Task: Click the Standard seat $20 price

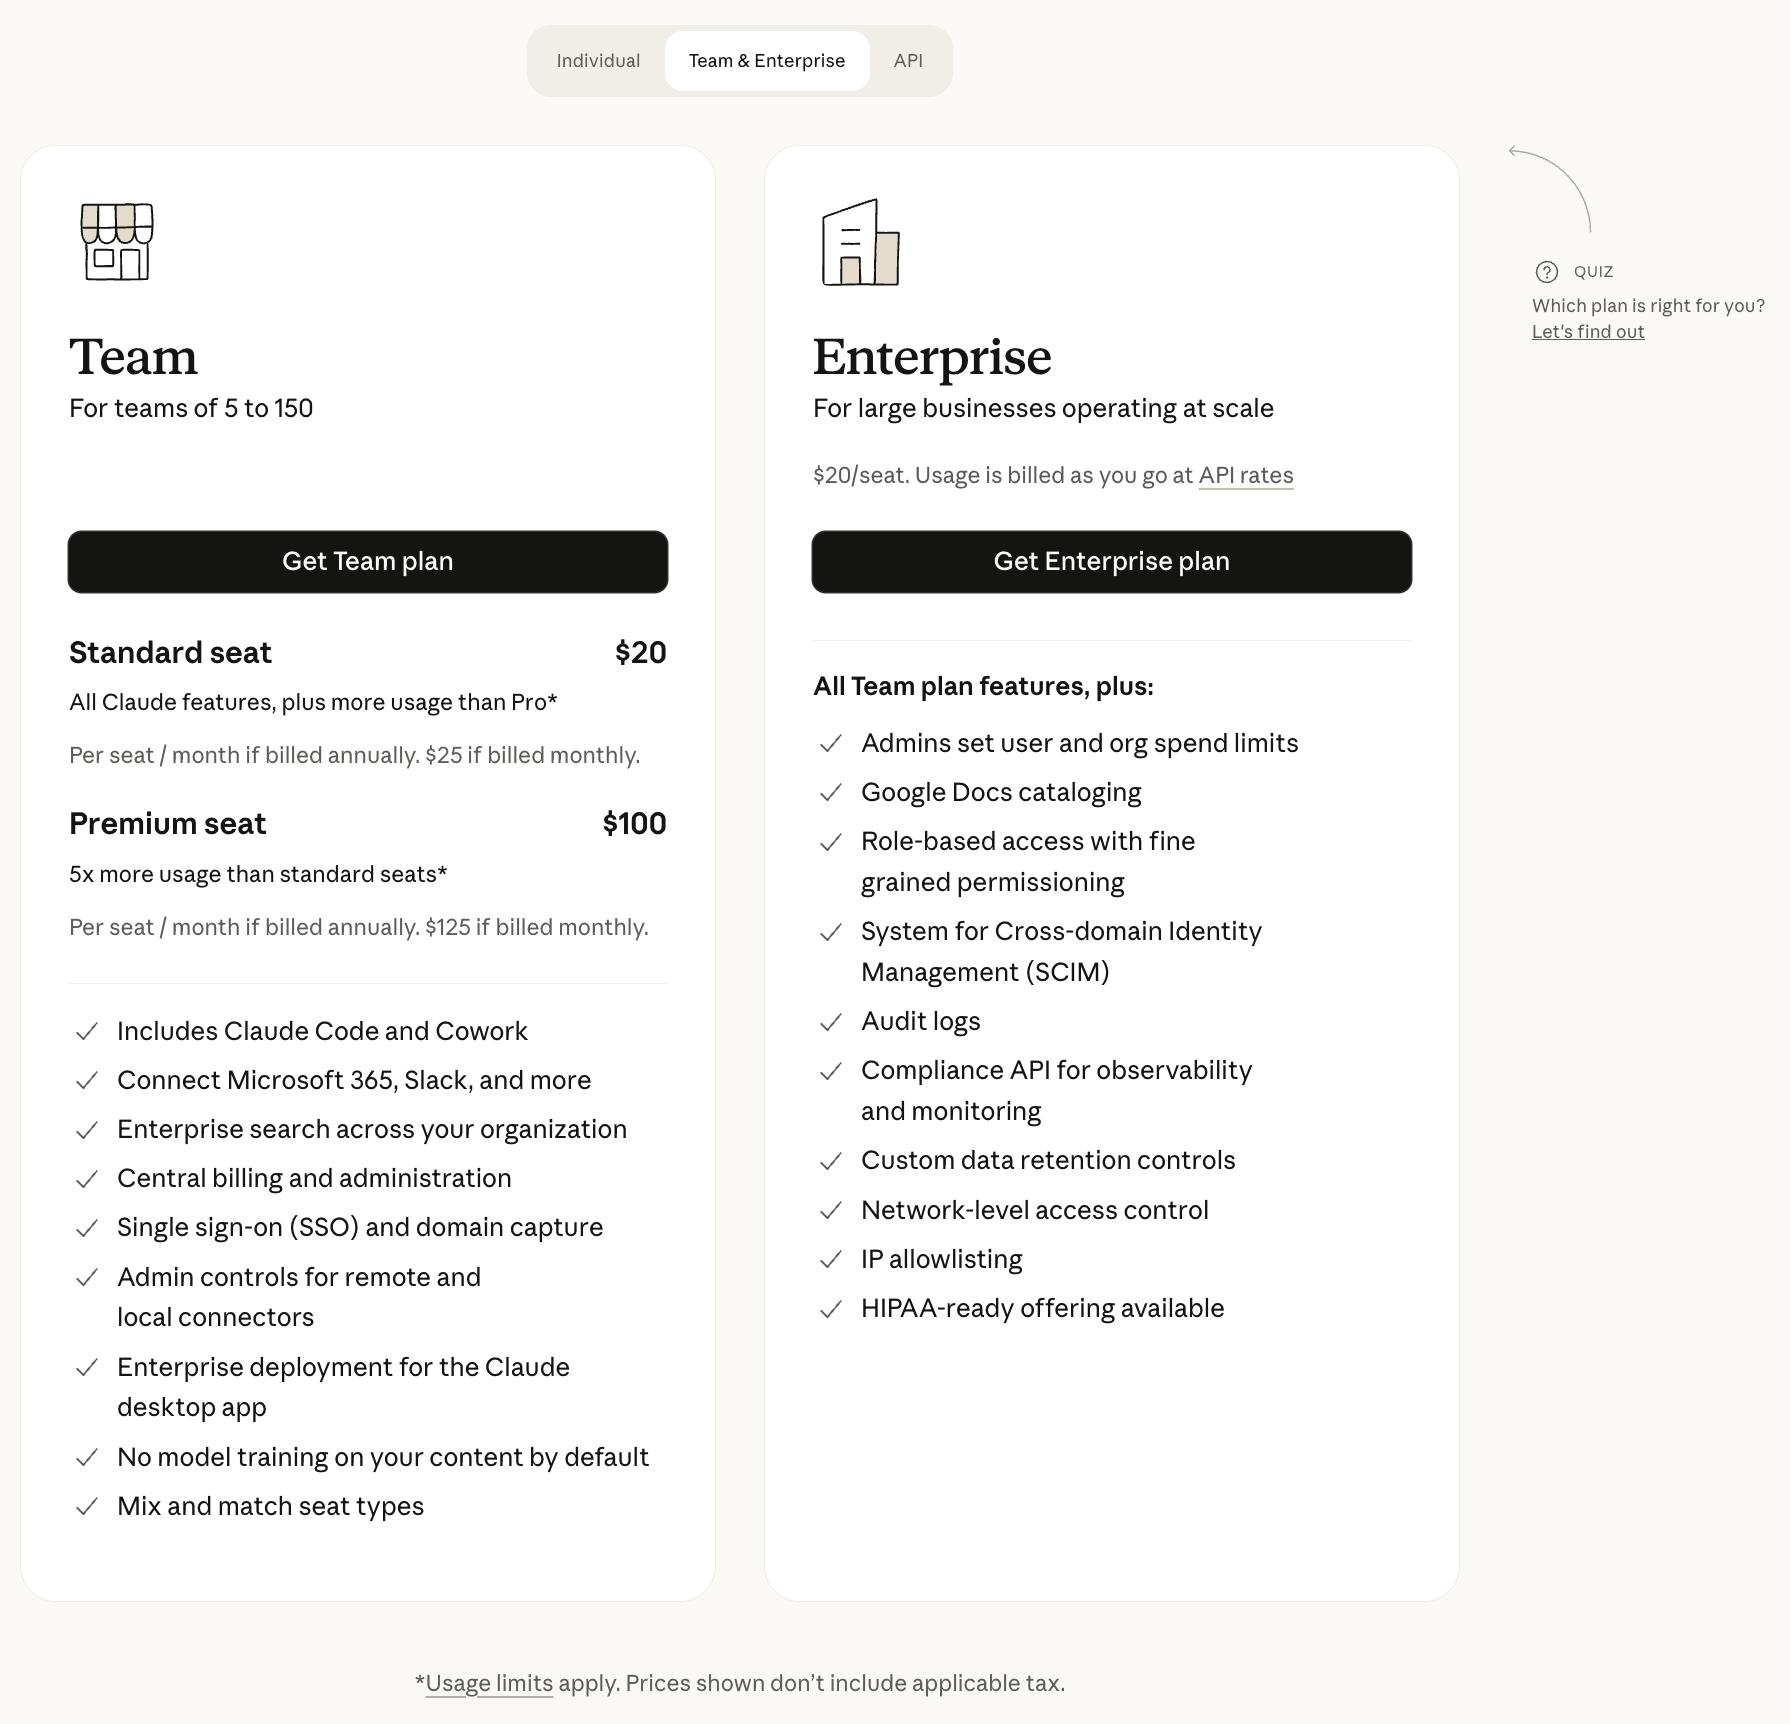Action: (x=641, y=652)
